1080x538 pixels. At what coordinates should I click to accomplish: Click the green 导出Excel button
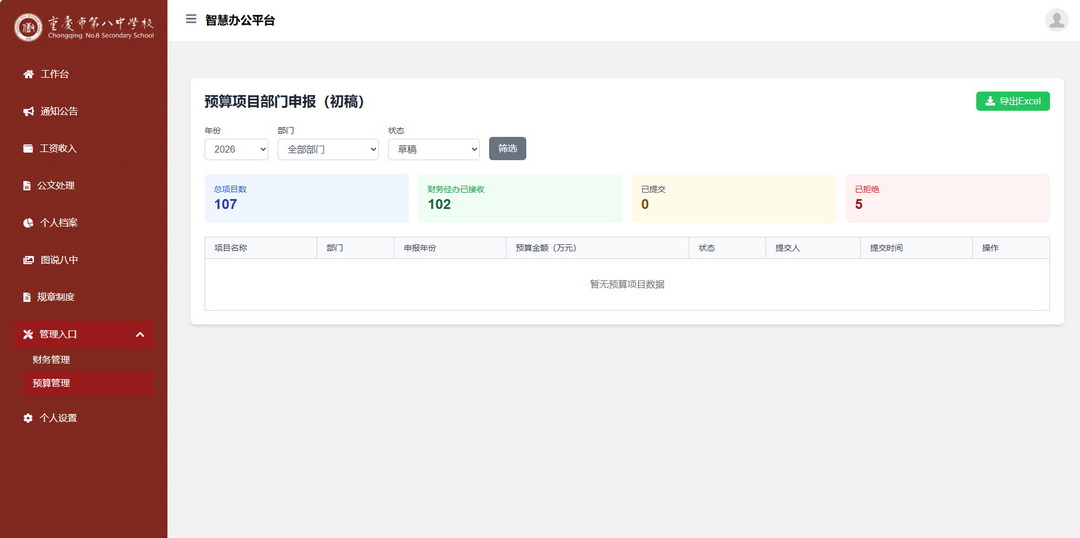1012,101
